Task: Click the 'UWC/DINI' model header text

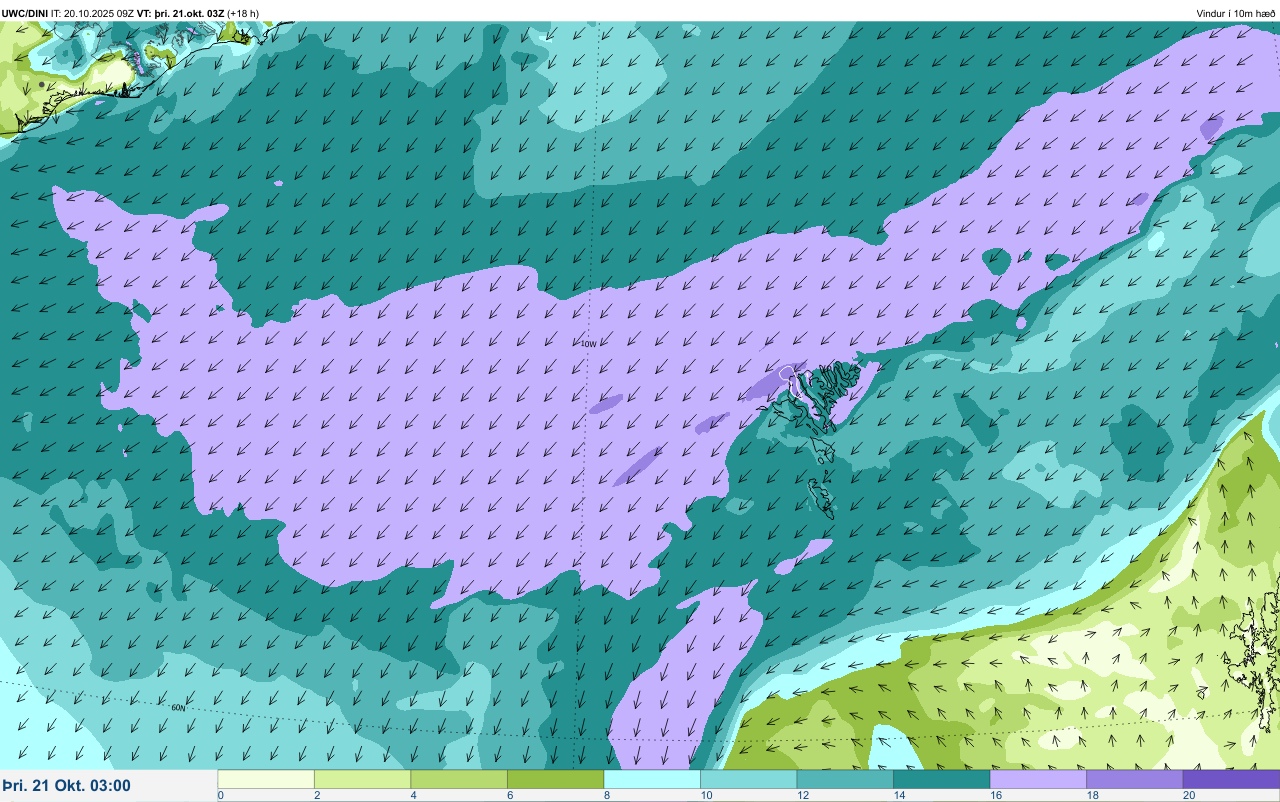Action: point(25,13)
